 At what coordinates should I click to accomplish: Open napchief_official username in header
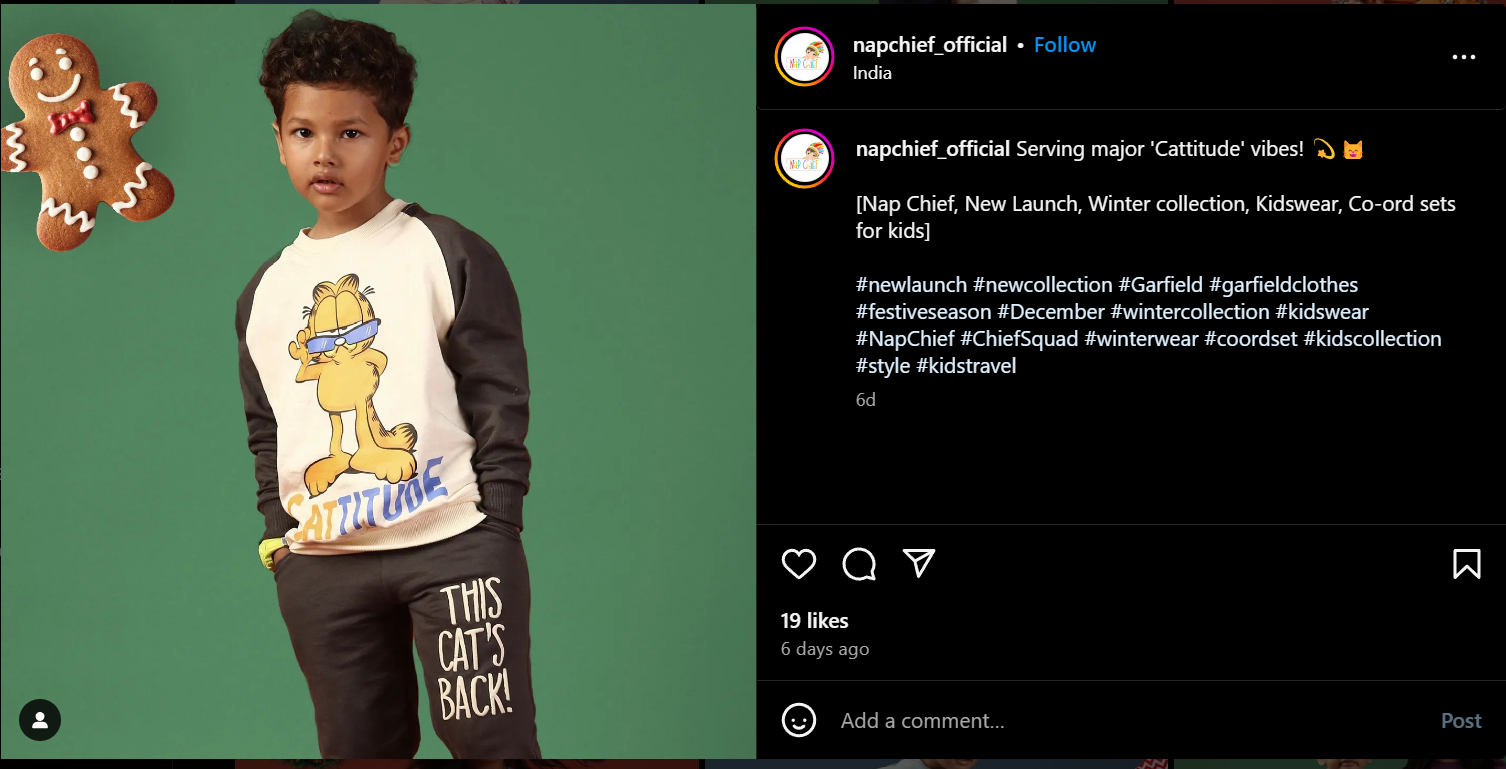[929, 45]
